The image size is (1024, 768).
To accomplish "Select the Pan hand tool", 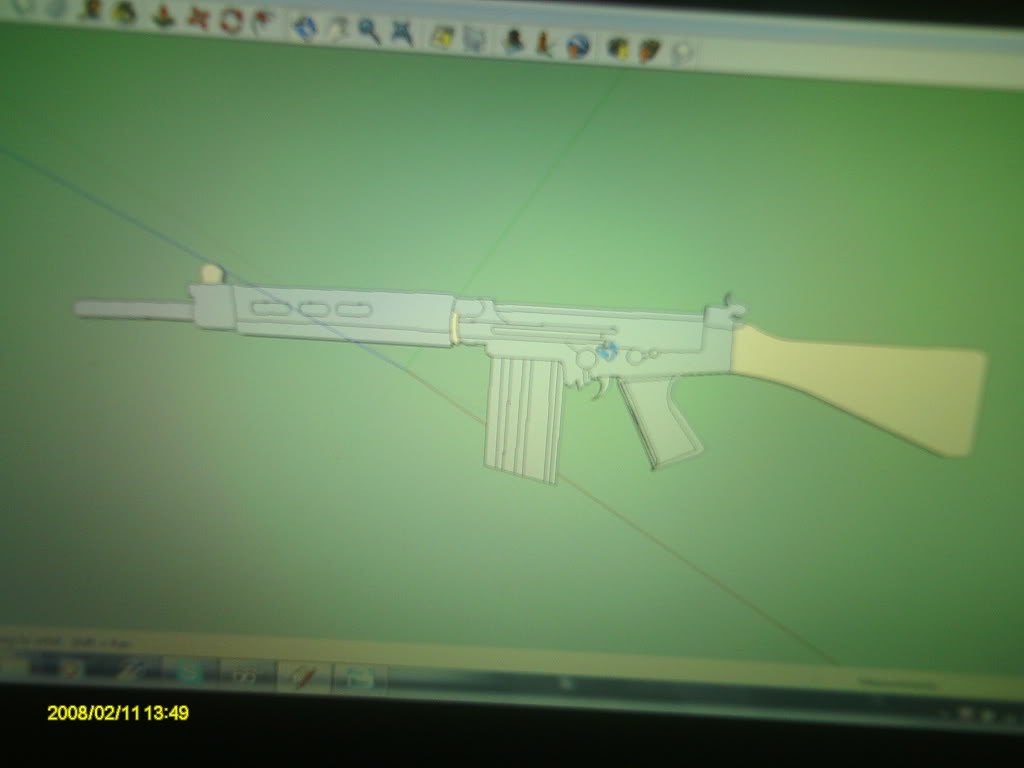I will click(338, 29).
